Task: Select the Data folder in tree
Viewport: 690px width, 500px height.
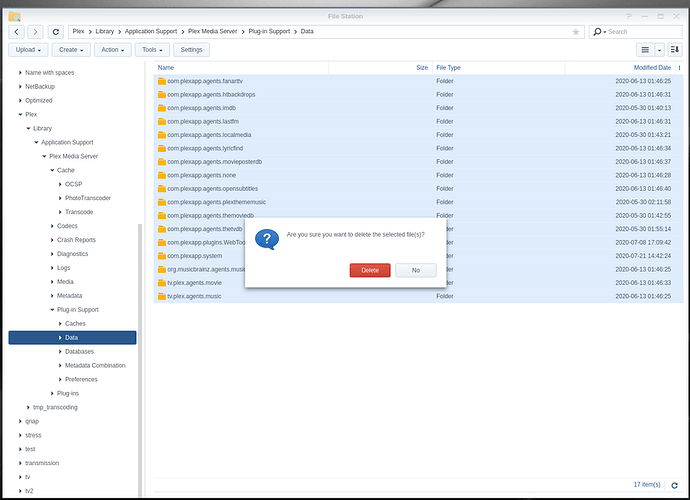Action: click(72, 338)
